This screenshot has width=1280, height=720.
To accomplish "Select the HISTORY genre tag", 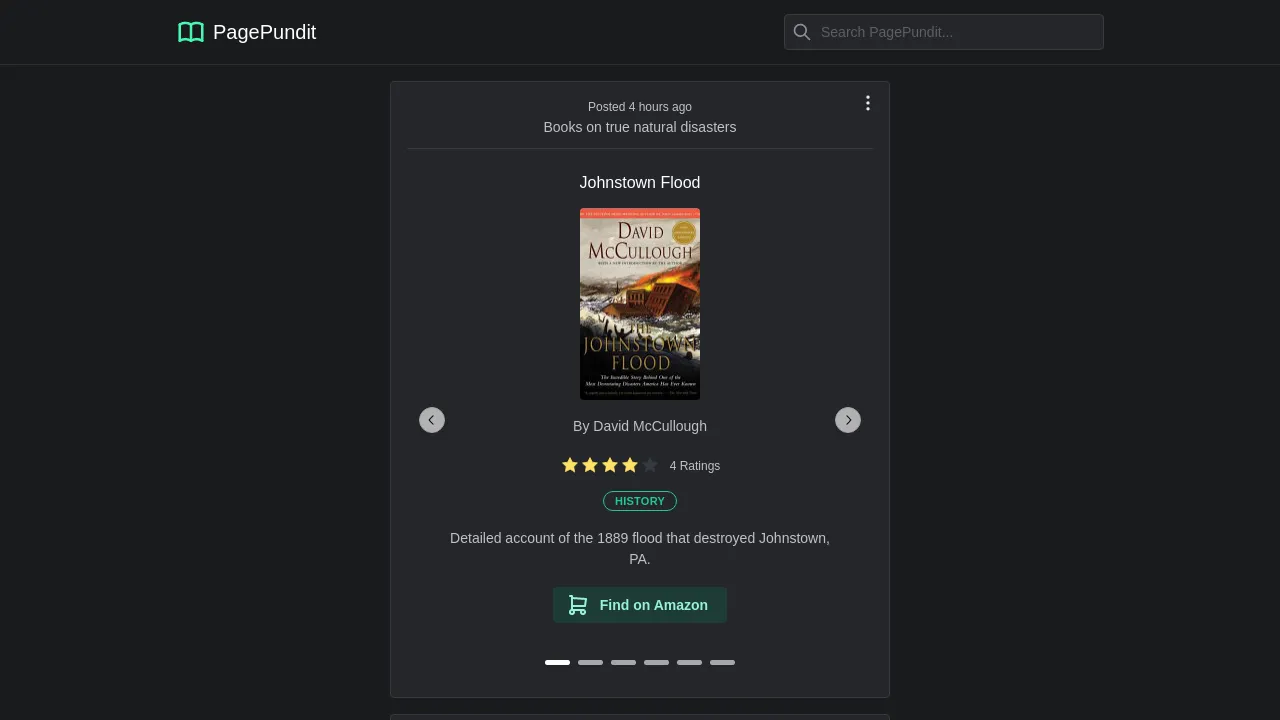I will click(x=640, y=501).
